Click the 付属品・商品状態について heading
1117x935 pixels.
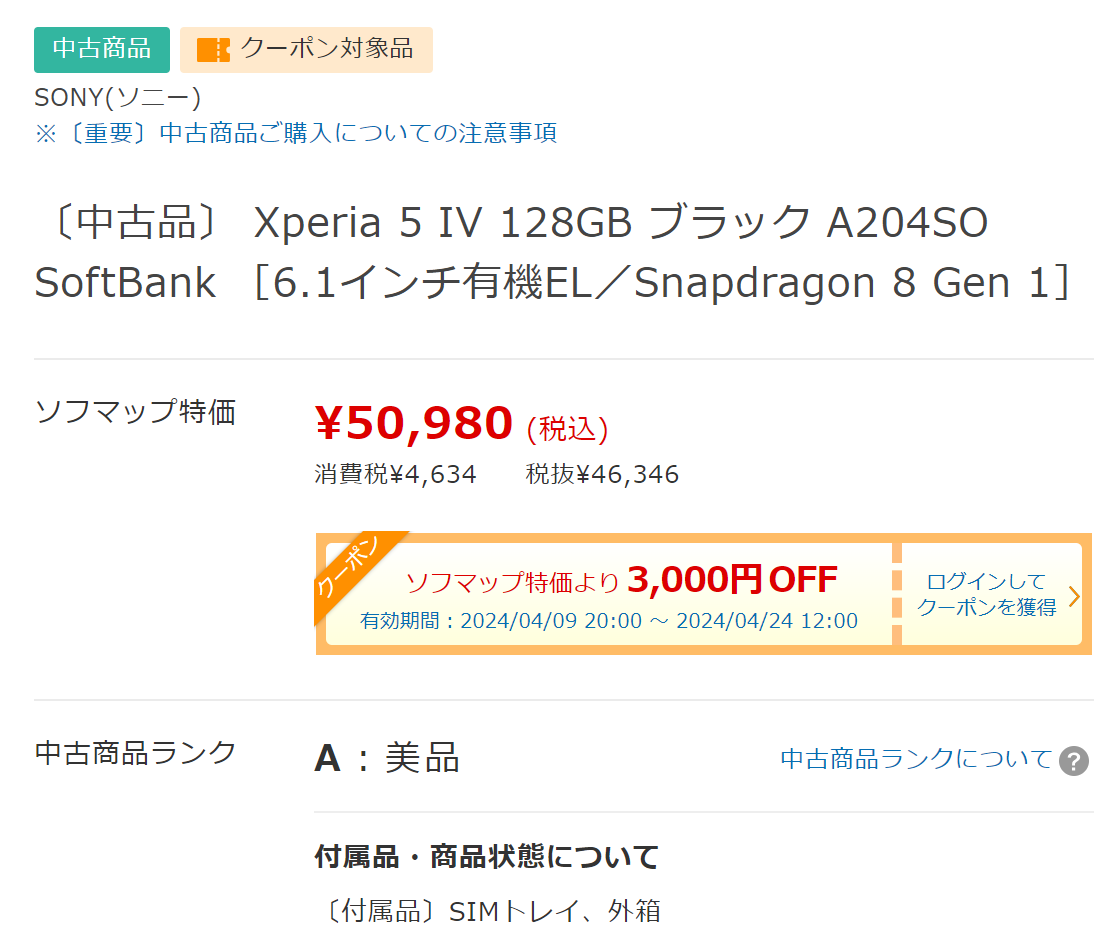487,857
